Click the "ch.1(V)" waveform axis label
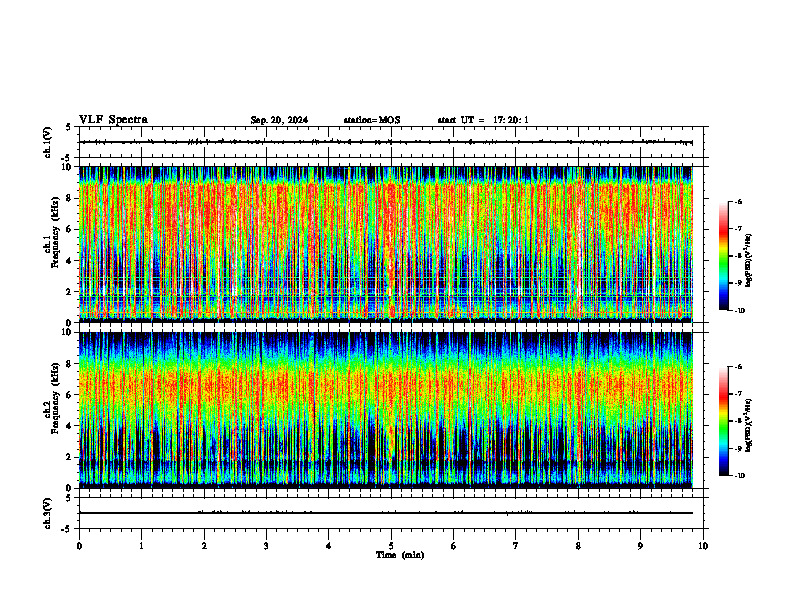Image resolution: width=792 pixels, height=612 pixels. [x=48, y=142]
